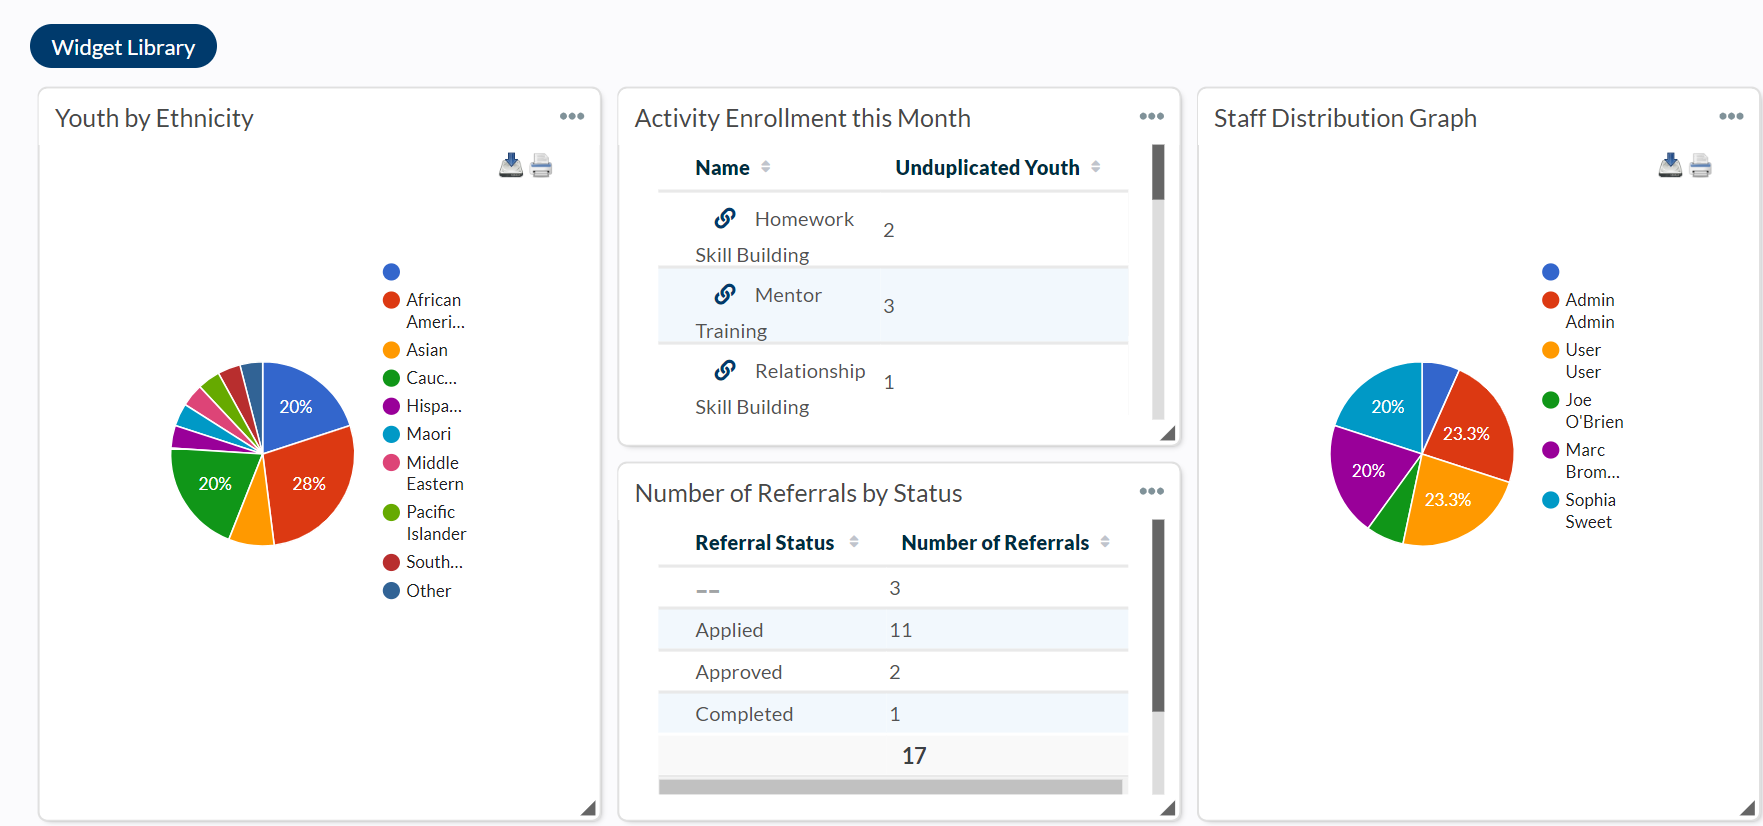This screenshot has height=826, width=1763.
Task: Toggle the Maori series in the legend
Action: coord(428,434)
